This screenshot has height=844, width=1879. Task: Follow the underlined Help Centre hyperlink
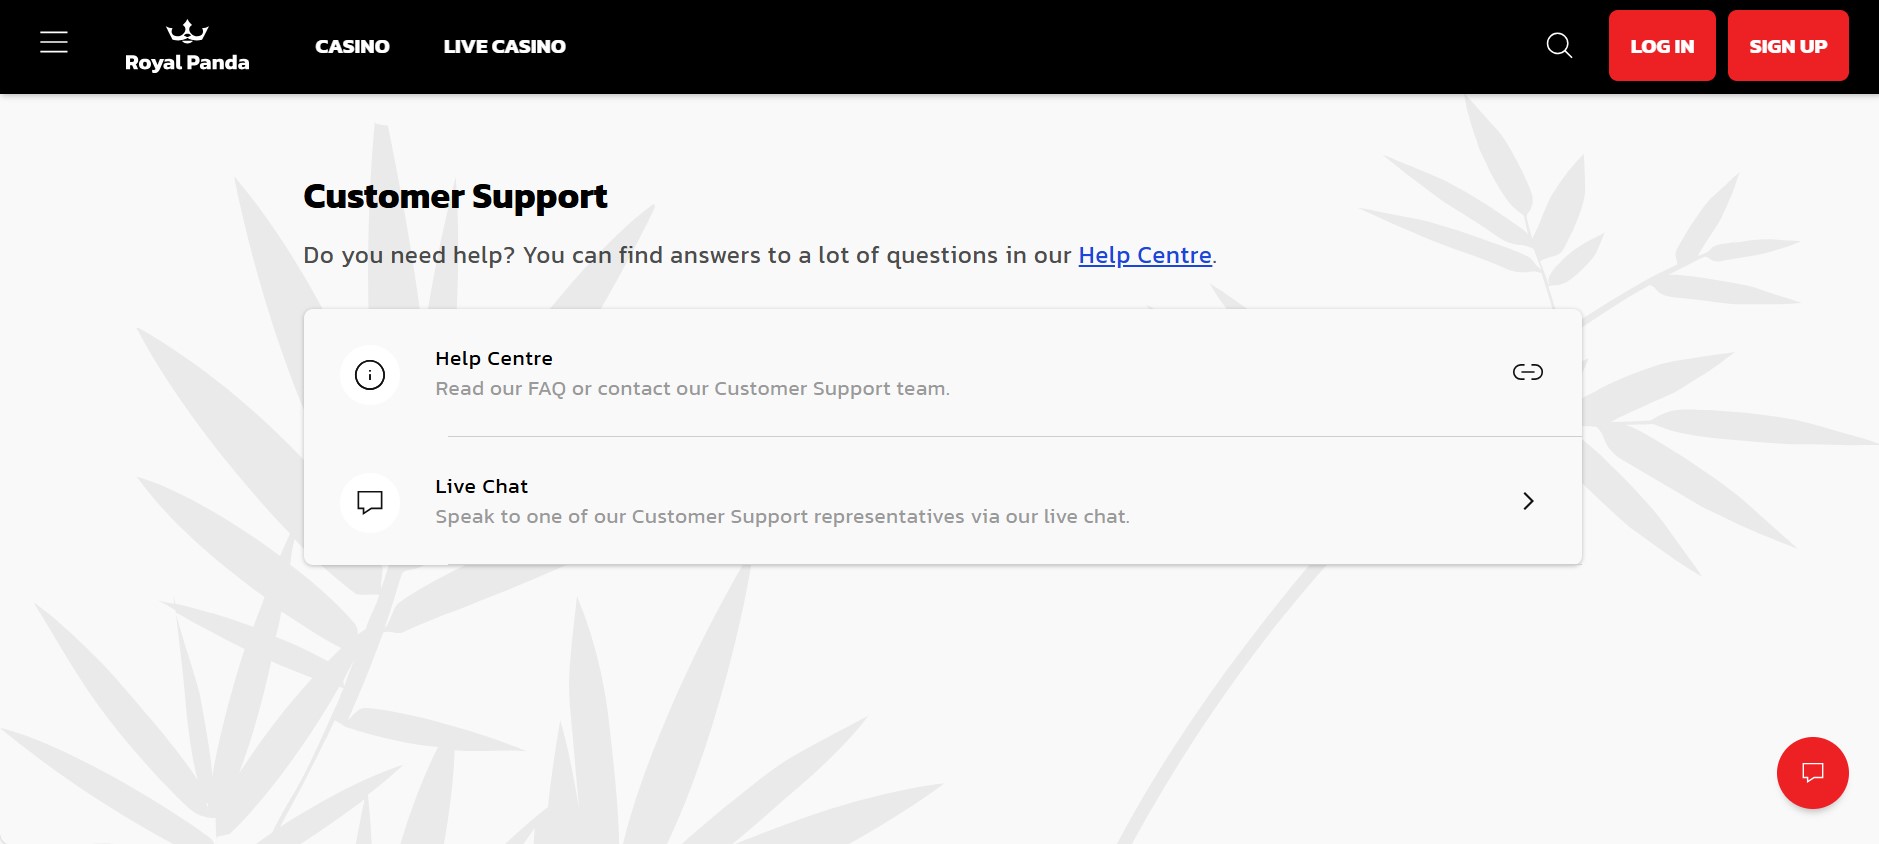(x=1144, y=256)
